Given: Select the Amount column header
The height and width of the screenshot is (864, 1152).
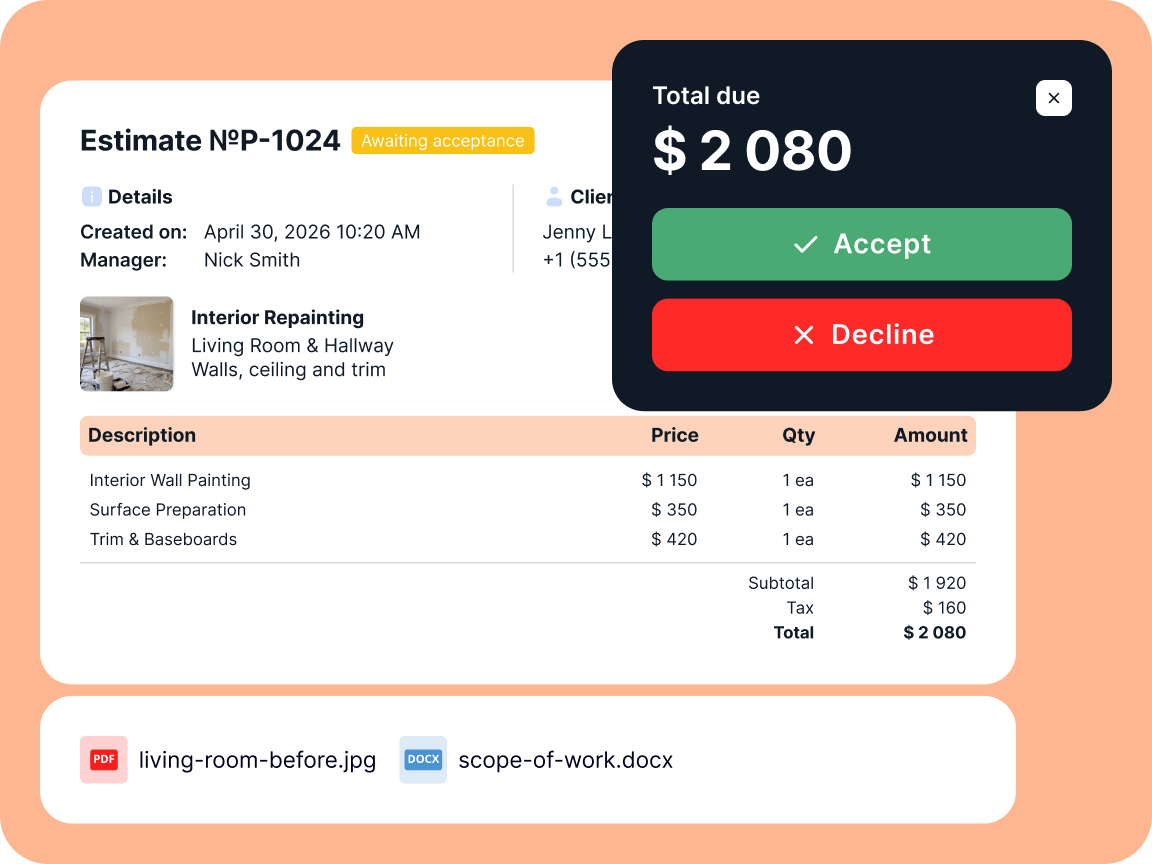Looking at the screenshot, I should 930,435.
